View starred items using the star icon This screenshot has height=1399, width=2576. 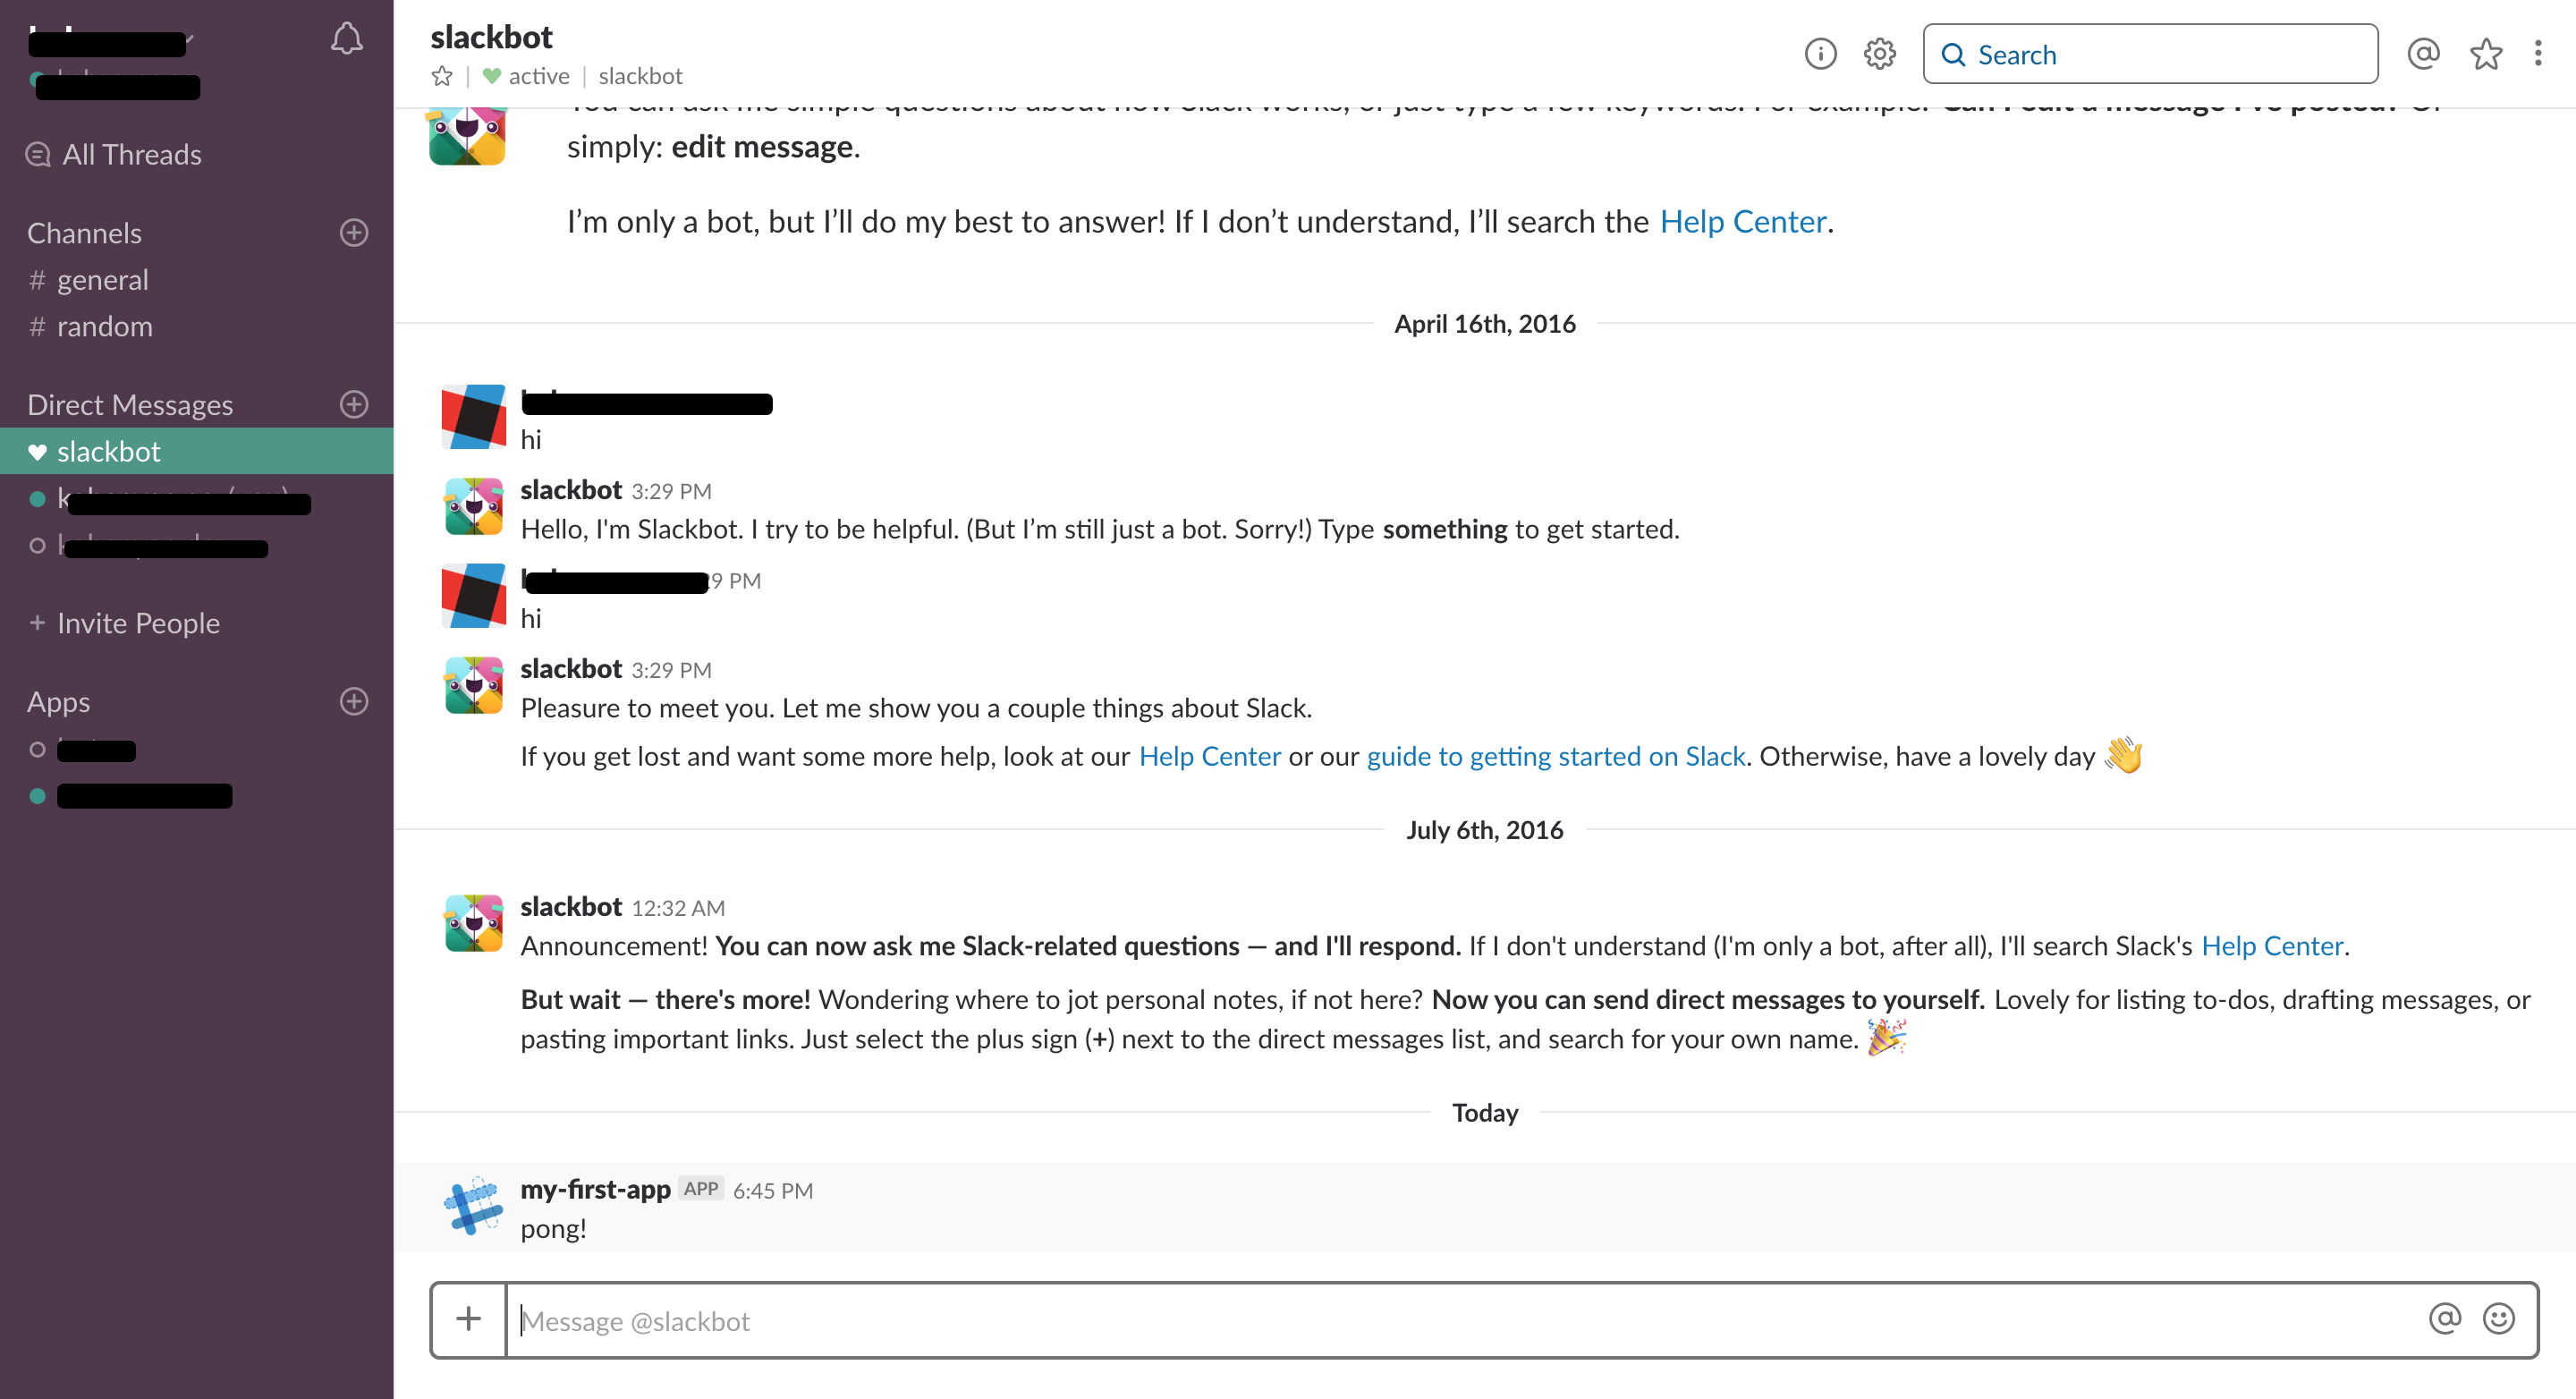(x=2487, y=54)
